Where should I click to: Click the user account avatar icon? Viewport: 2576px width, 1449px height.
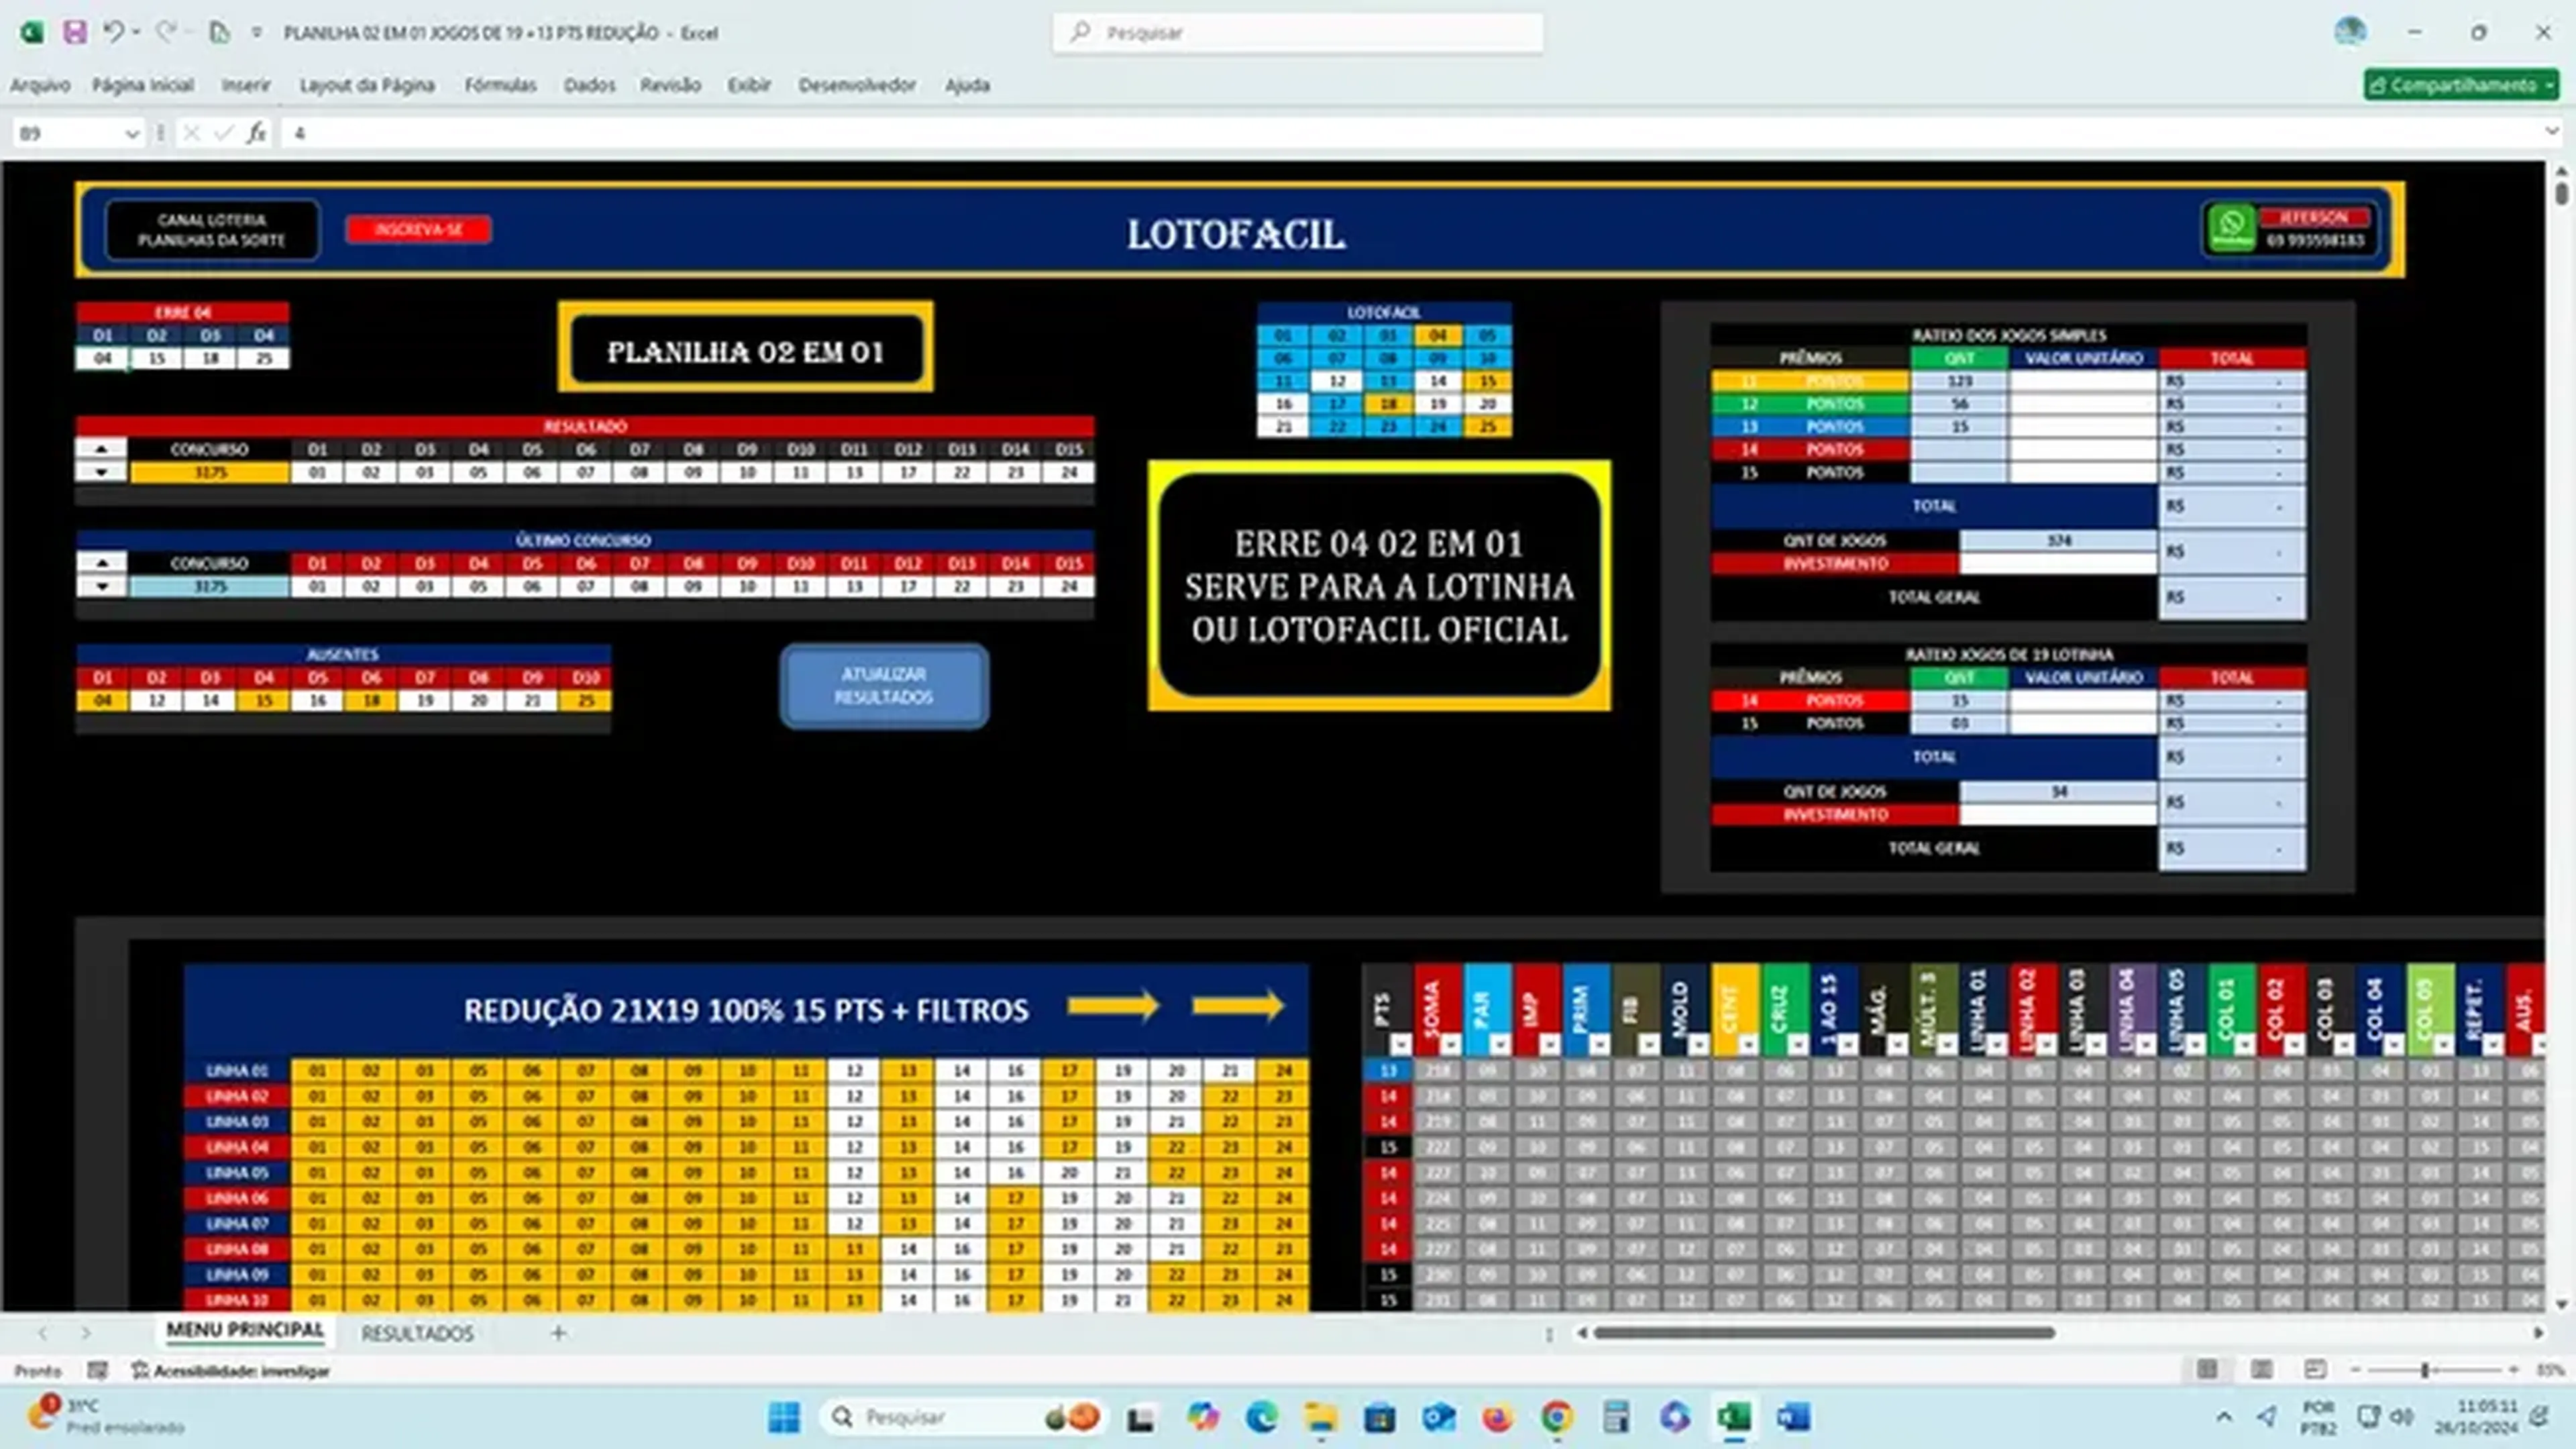point(2350,32)
